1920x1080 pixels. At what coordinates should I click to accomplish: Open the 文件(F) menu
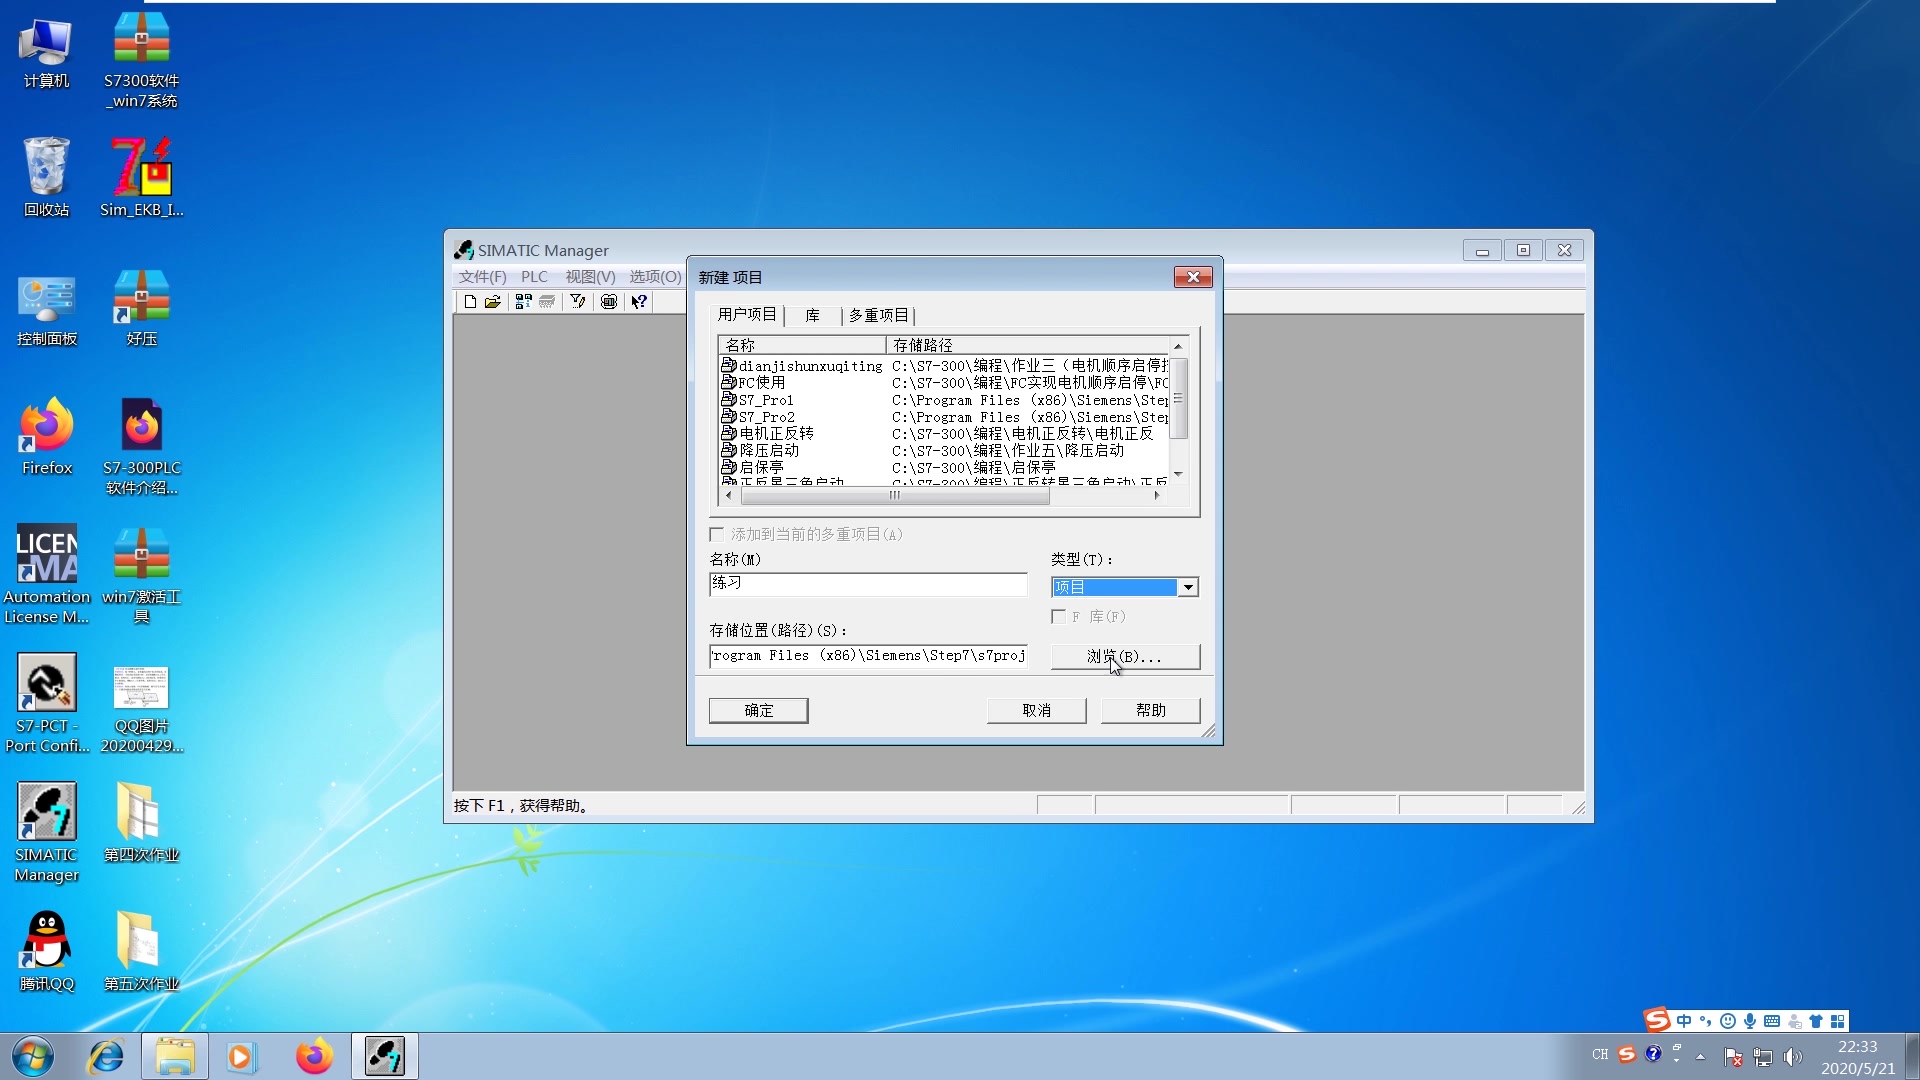point(483,277)
